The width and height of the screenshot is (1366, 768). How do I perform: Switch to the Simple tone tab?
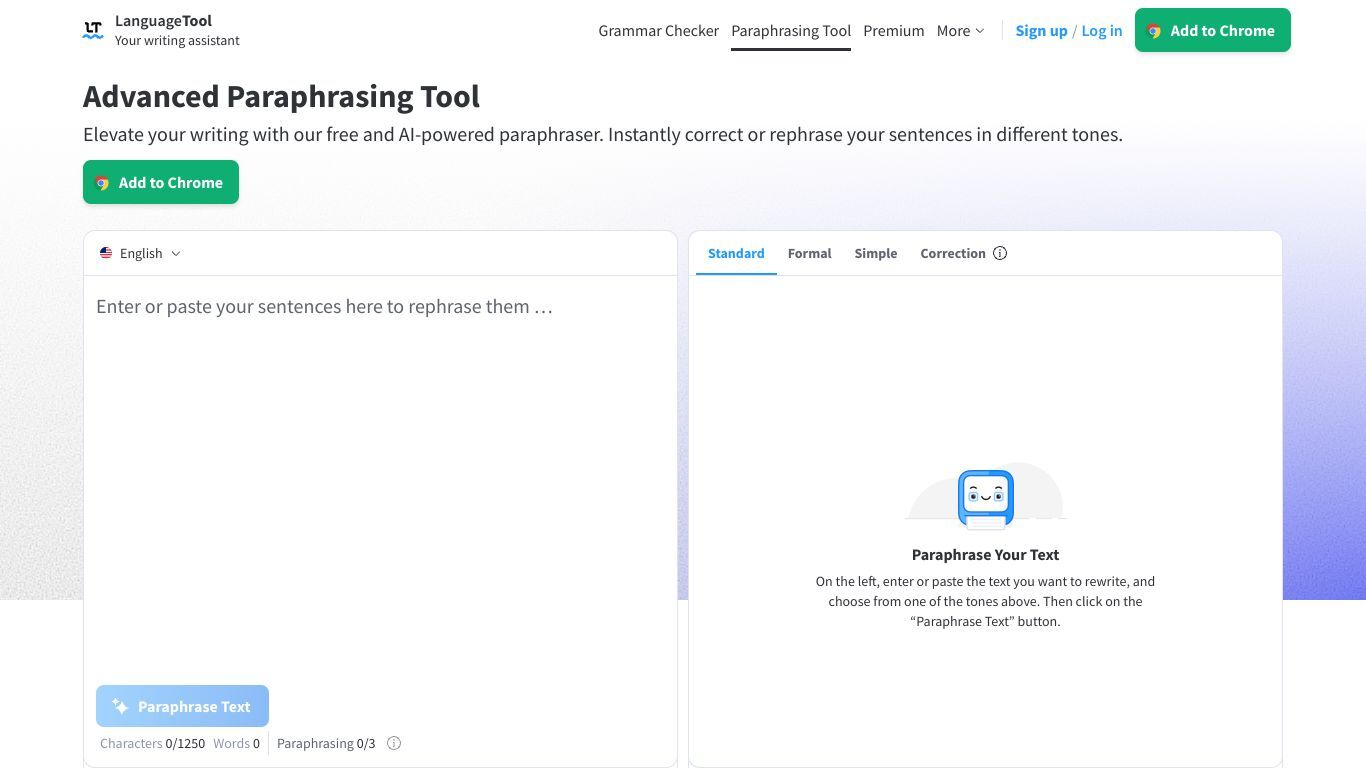point(875,253)
